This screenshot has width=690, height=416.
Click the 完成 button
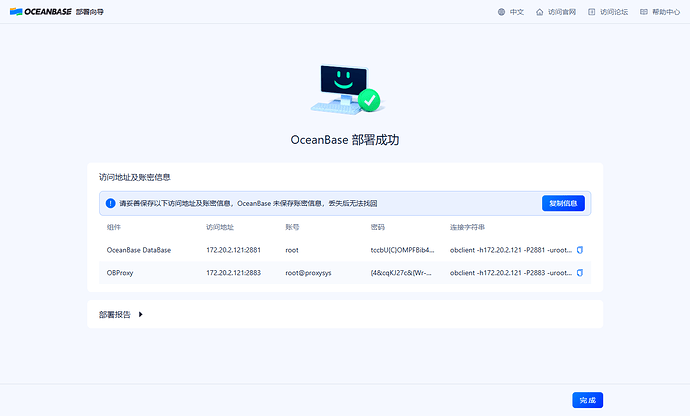coord(587,400)
